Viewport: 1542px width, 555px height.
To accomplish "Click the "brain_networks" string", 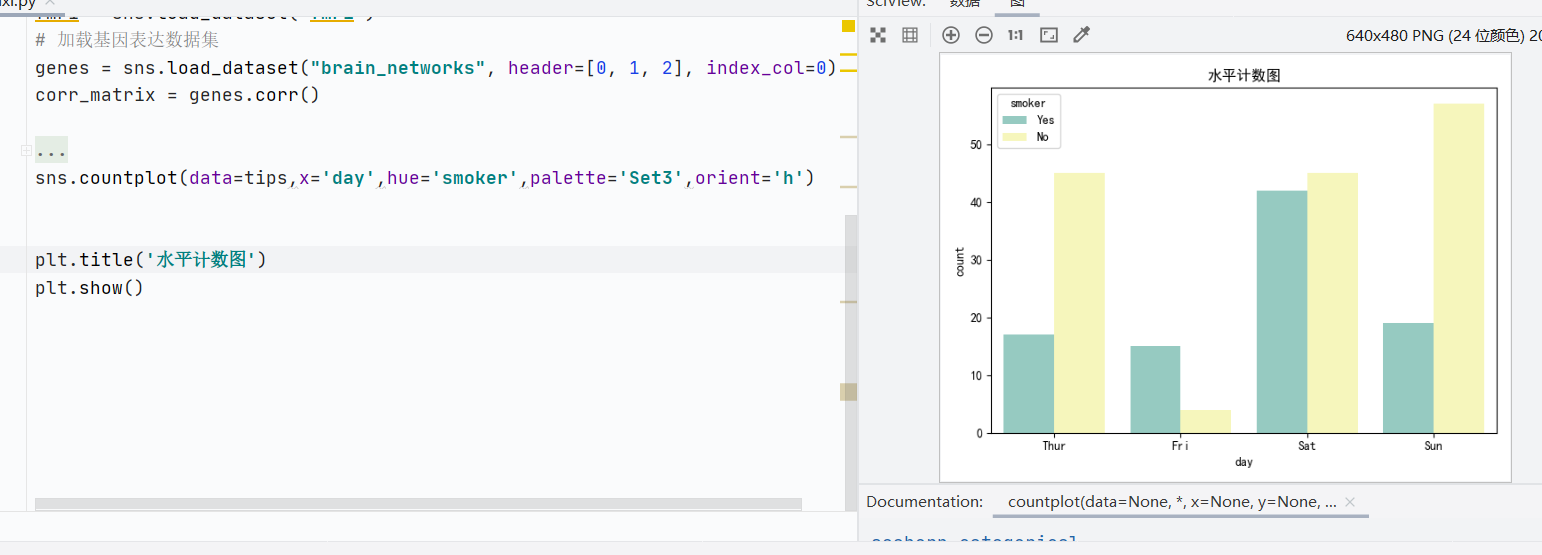I will click(398, 69).
